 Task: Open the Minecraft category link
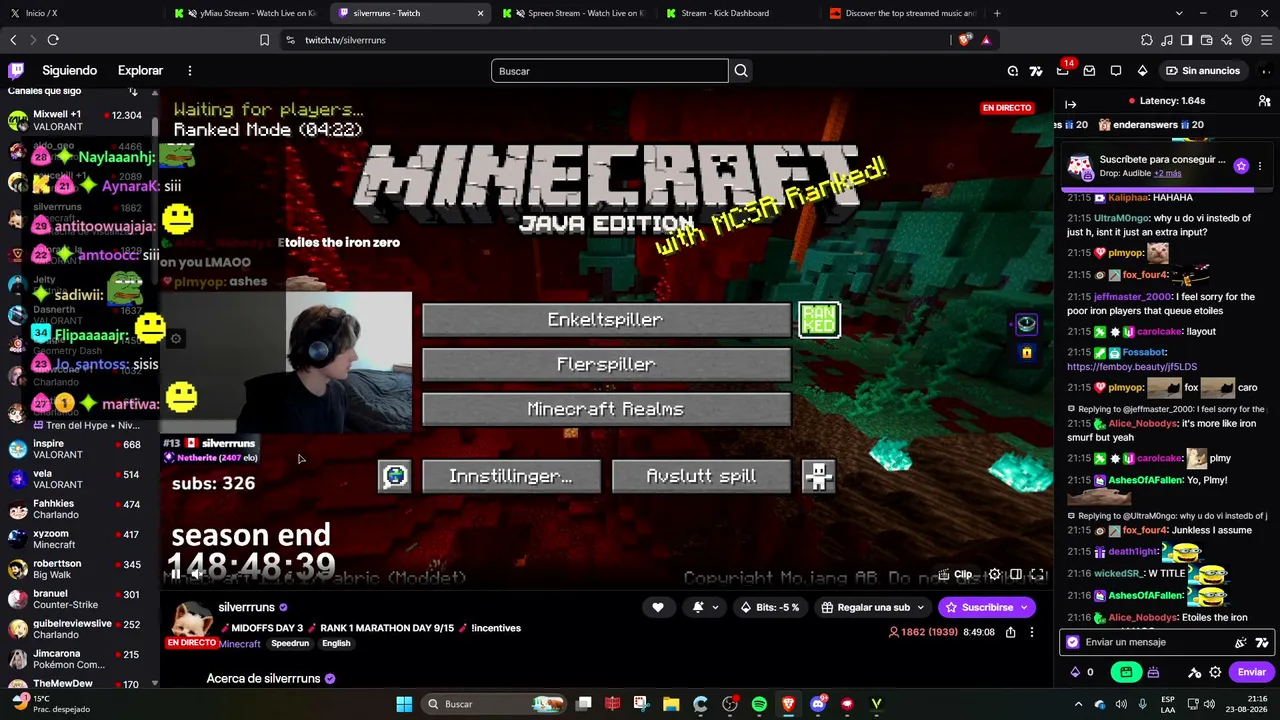pos(240,643)
